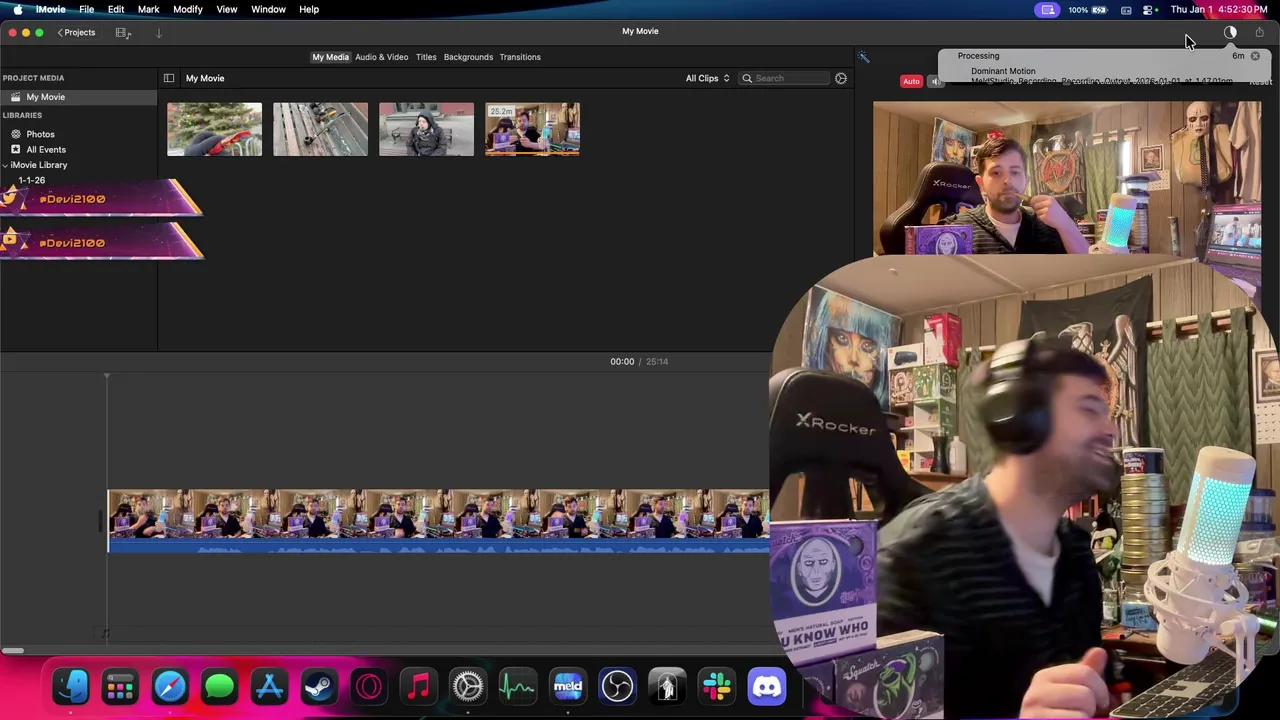
Task: Open the Help menu
Action: pos(309,9)
